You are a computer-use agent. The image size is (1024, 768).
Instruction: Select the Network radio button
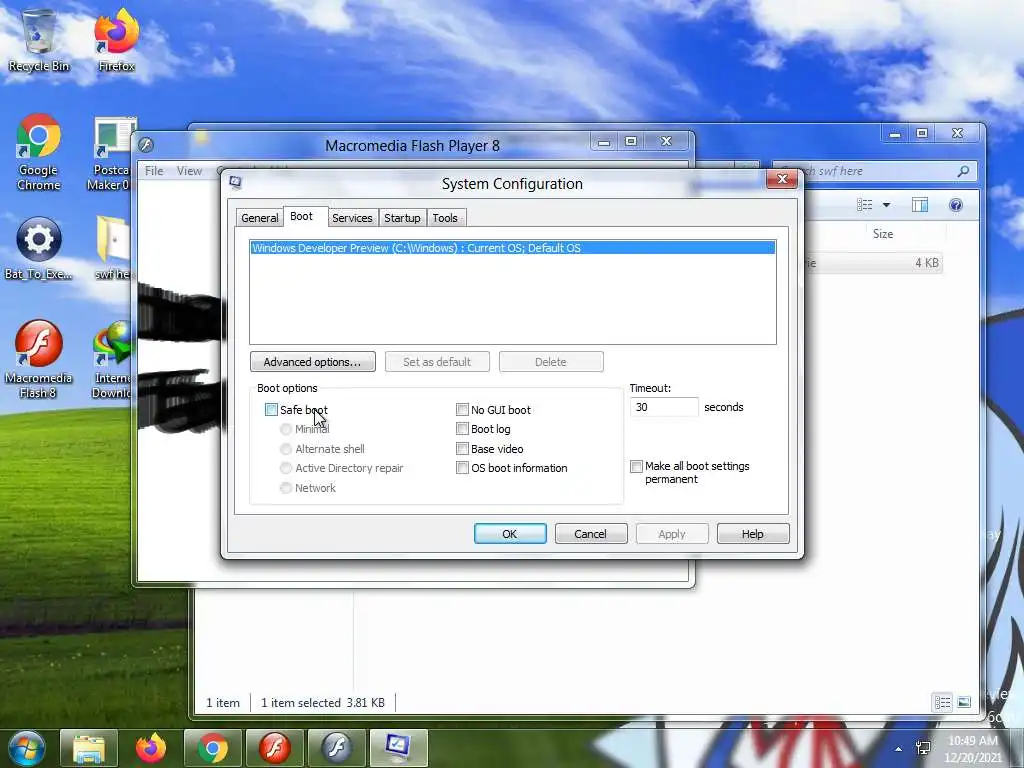[x=285, y=488]
